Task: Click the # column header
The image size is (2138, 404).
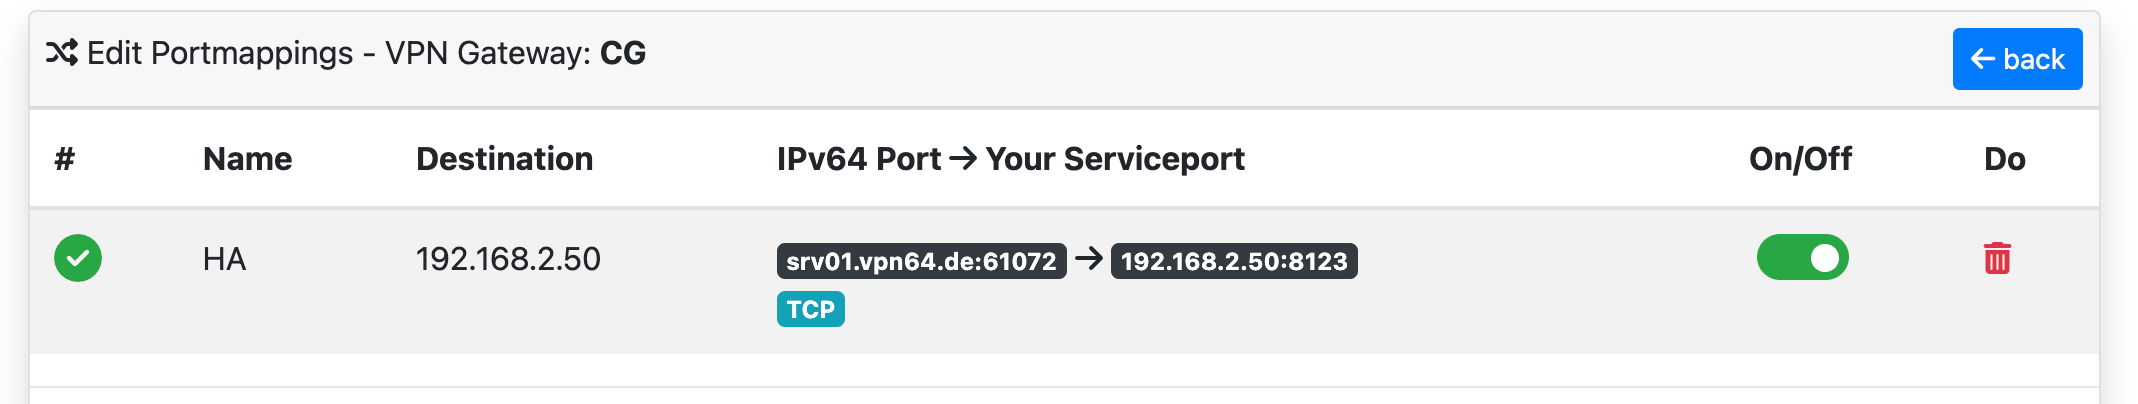Action: [x=65, y=159]
